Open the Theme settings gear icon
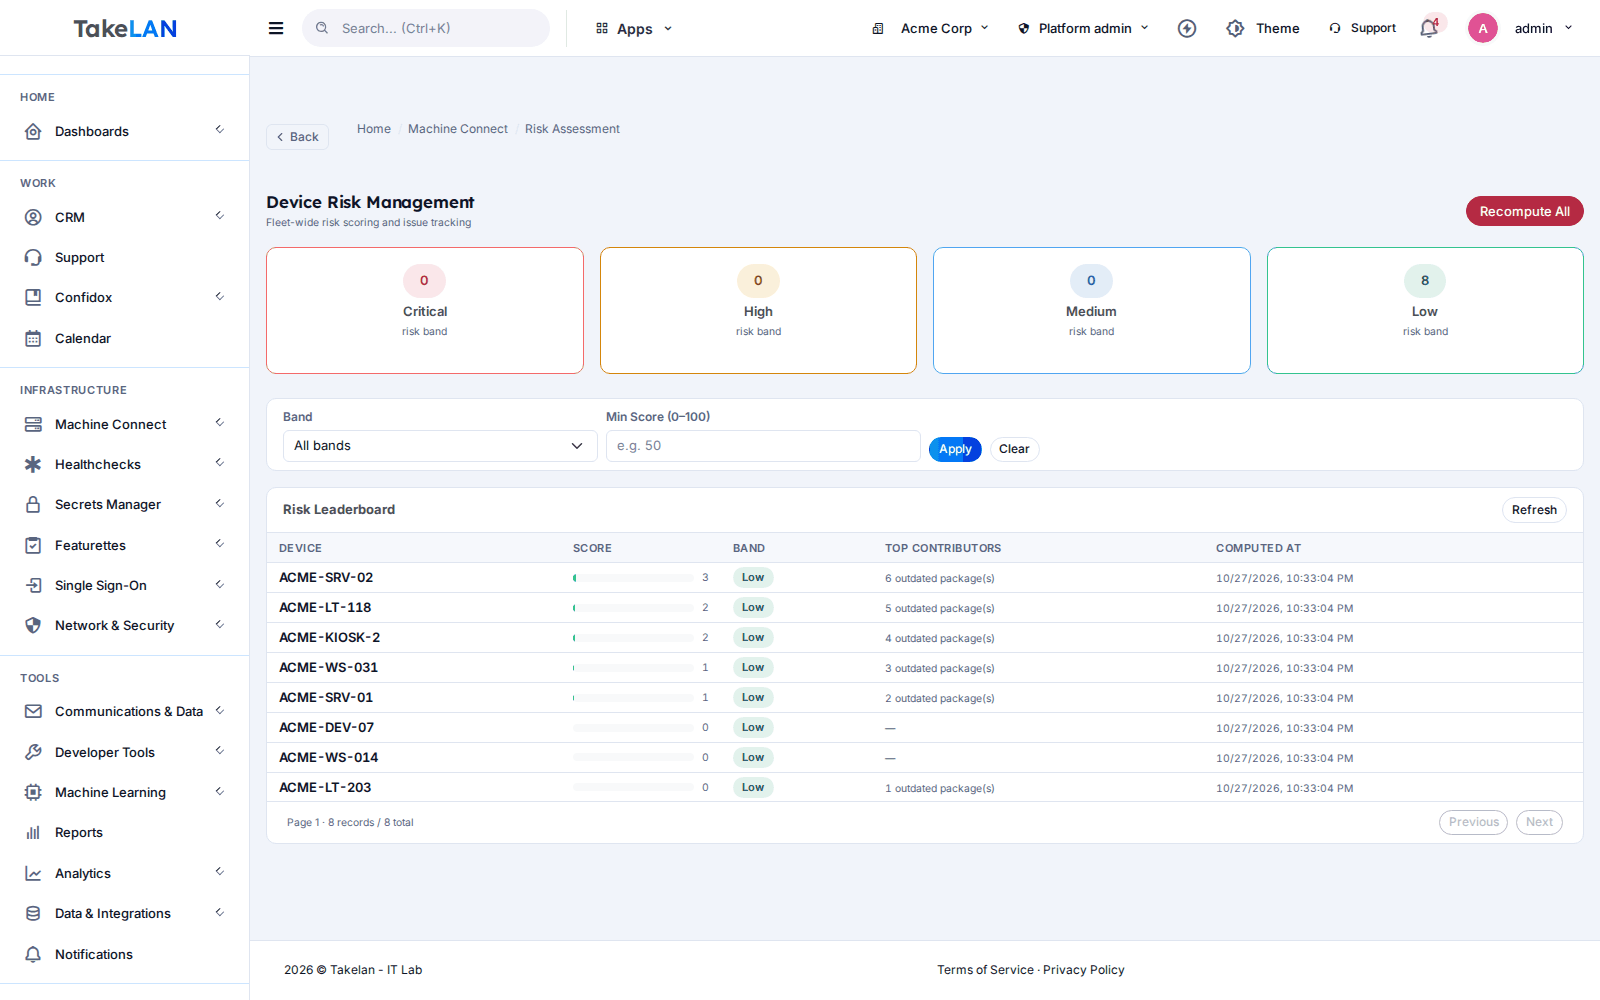Viewport: 1600px width, 1000px height. pos(1236,28)
